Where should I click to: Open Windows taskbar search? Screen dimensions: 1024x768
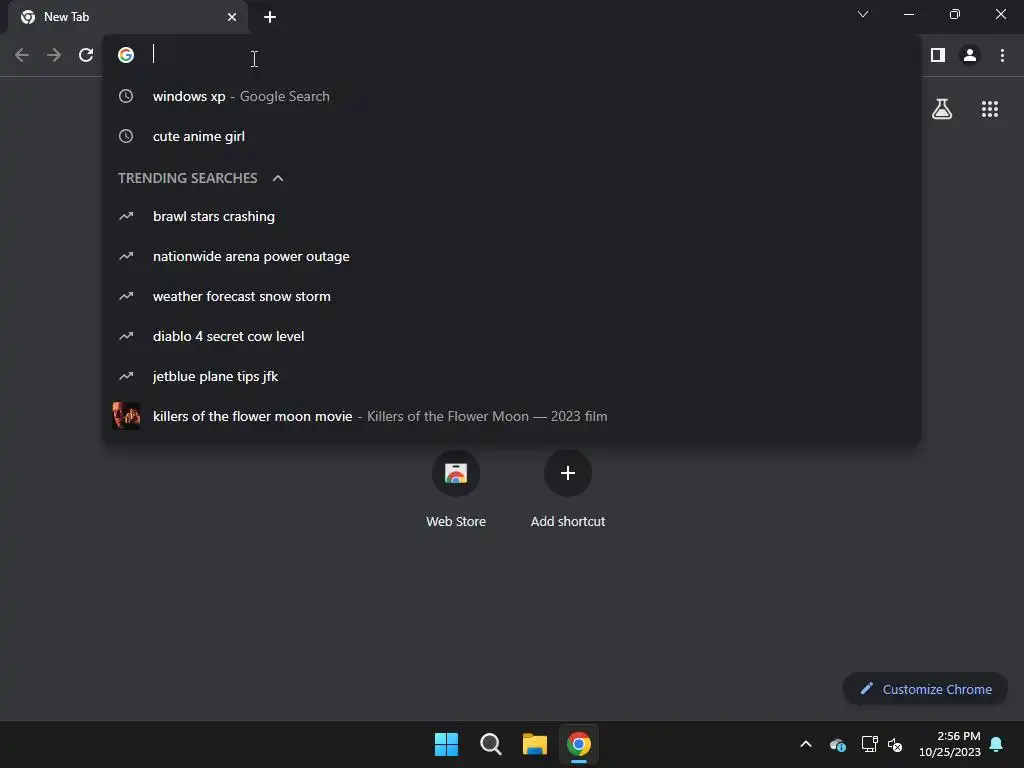[x=490, y=744]
